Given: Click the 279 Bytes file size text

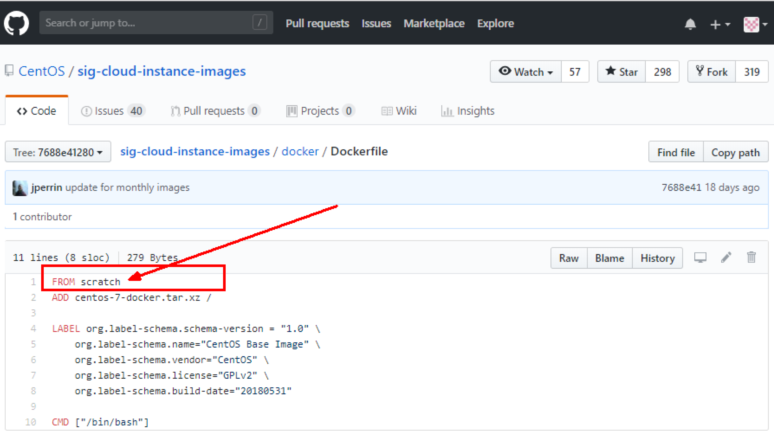Looking at the screenshot, I should [152, 257].
